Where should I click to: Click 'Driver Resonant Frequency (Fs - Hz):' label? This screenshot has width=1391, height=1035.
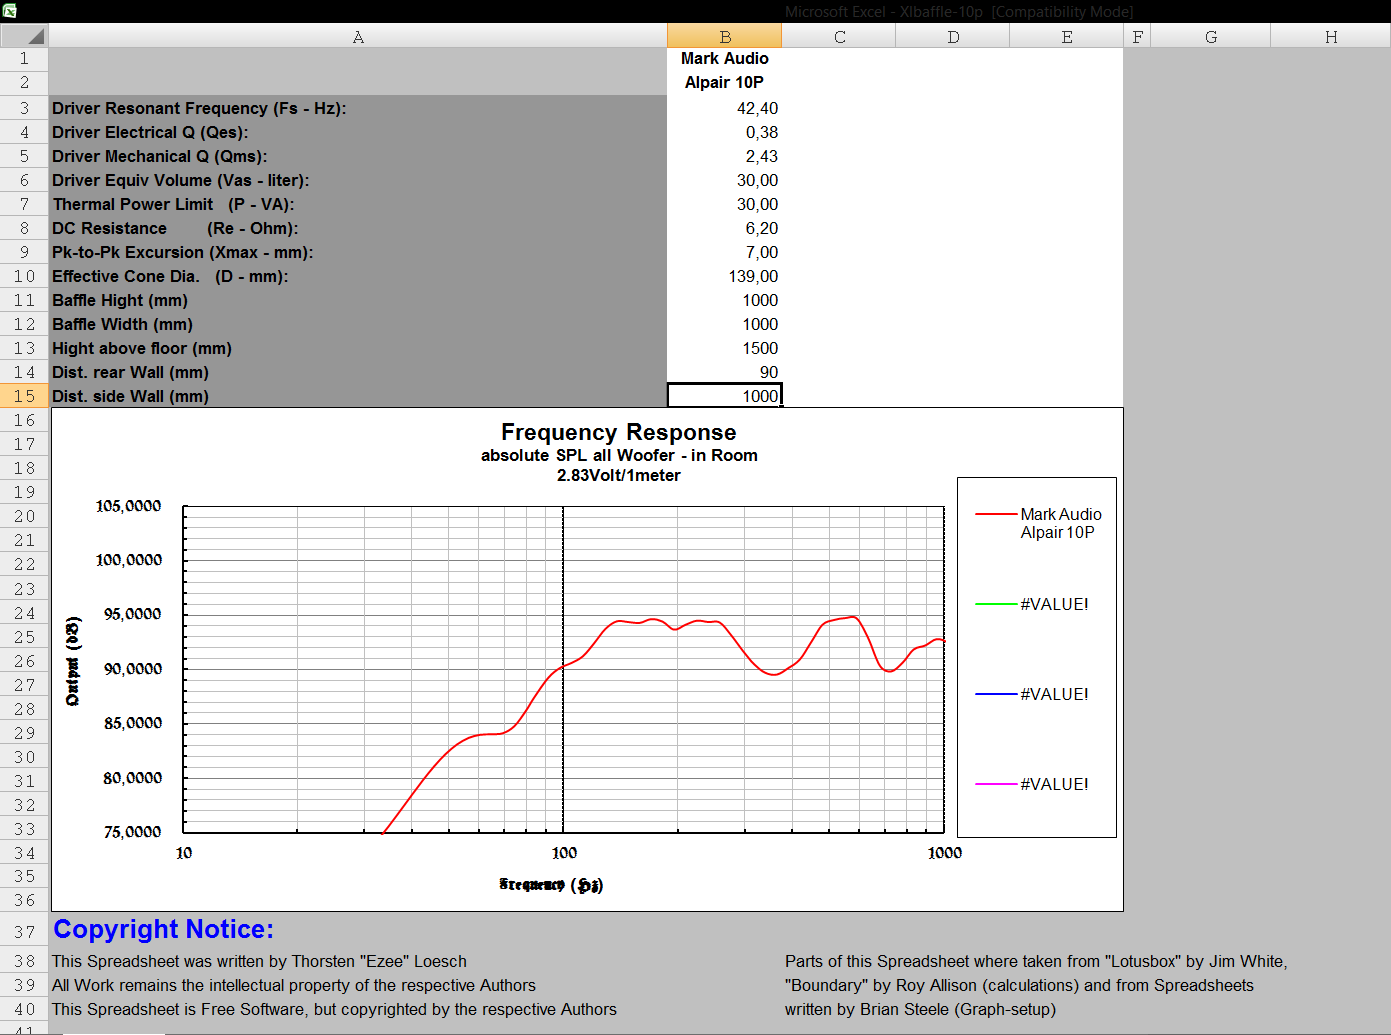pos(199,108)
